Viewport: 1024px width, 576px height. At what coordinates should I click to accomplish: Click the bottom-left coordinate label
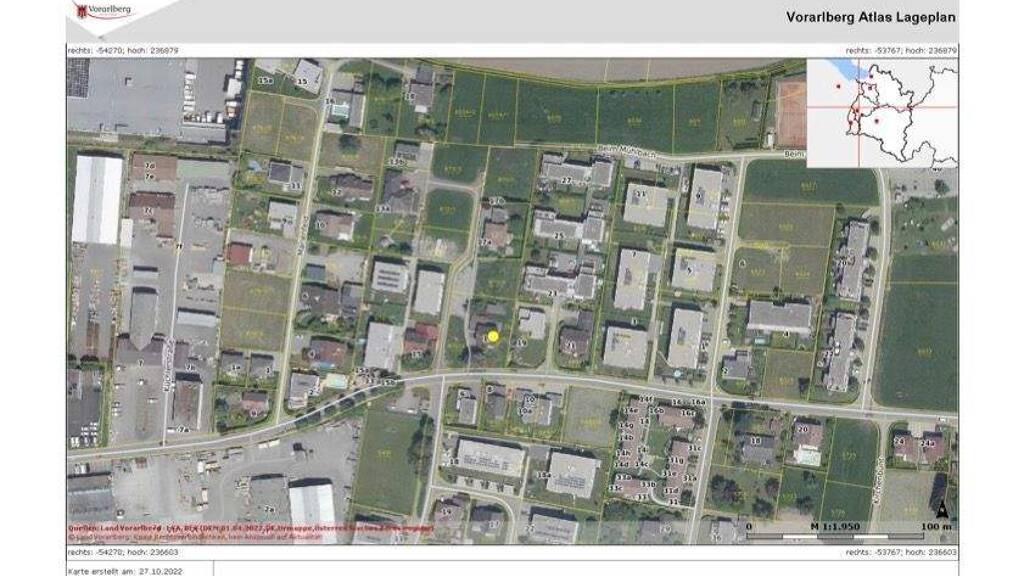click(x=123, y=551)
